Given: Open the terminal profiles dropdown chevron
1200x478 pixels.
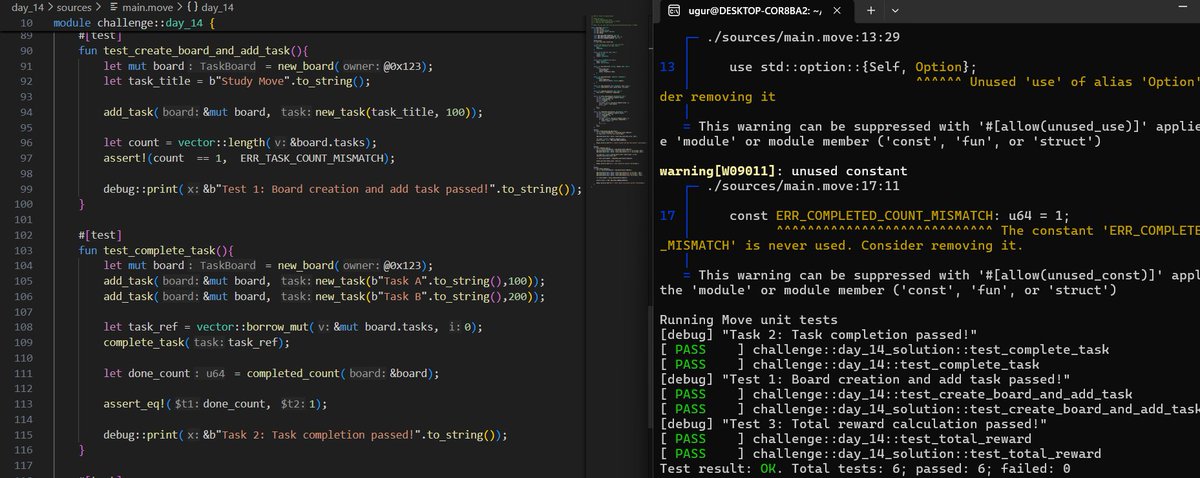Looking at the screenshot, I should (895, 10).
